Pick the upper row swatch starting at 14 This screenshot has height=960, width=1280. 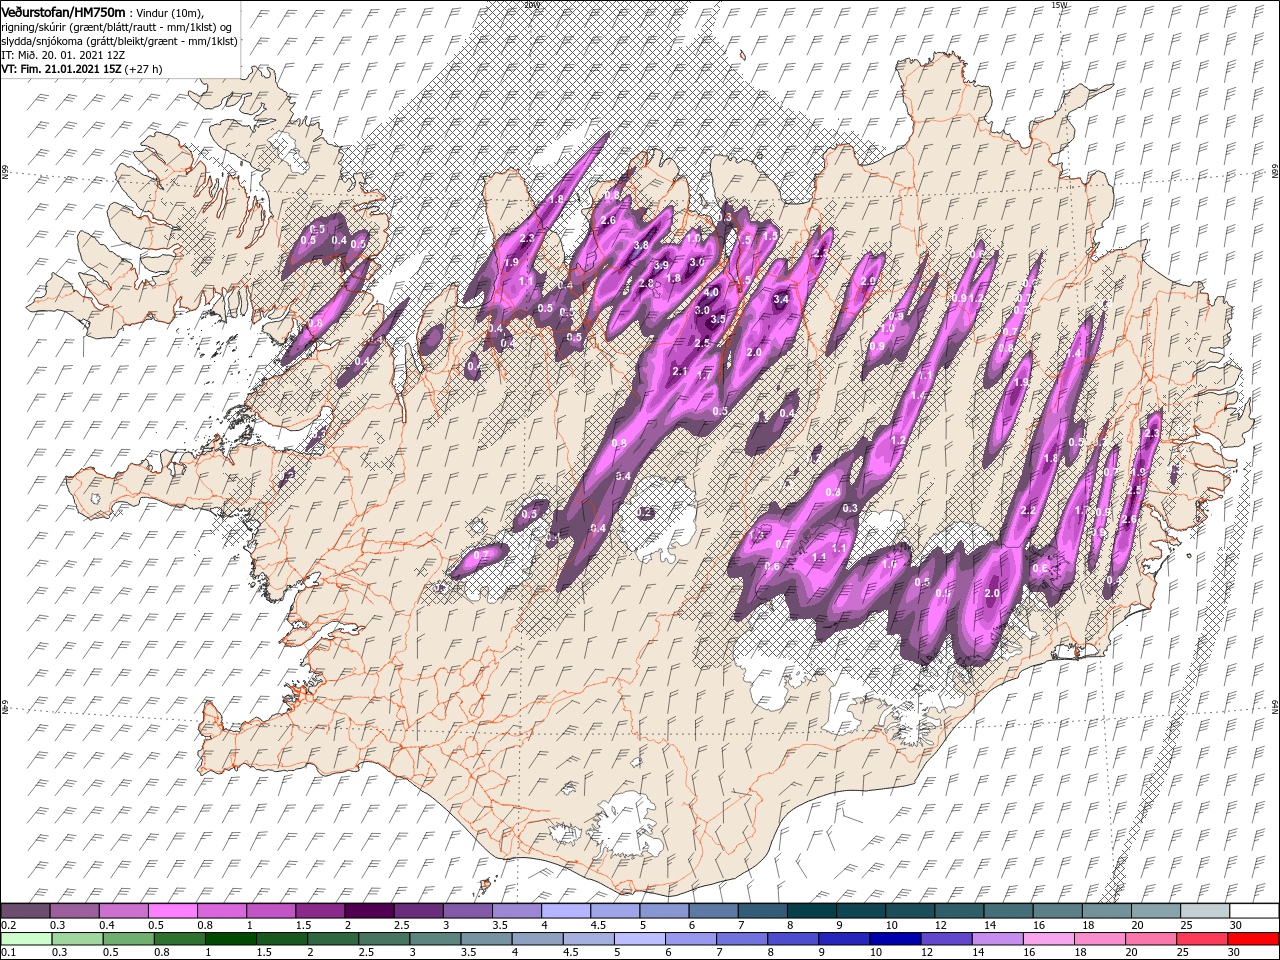coord(1009,911)
